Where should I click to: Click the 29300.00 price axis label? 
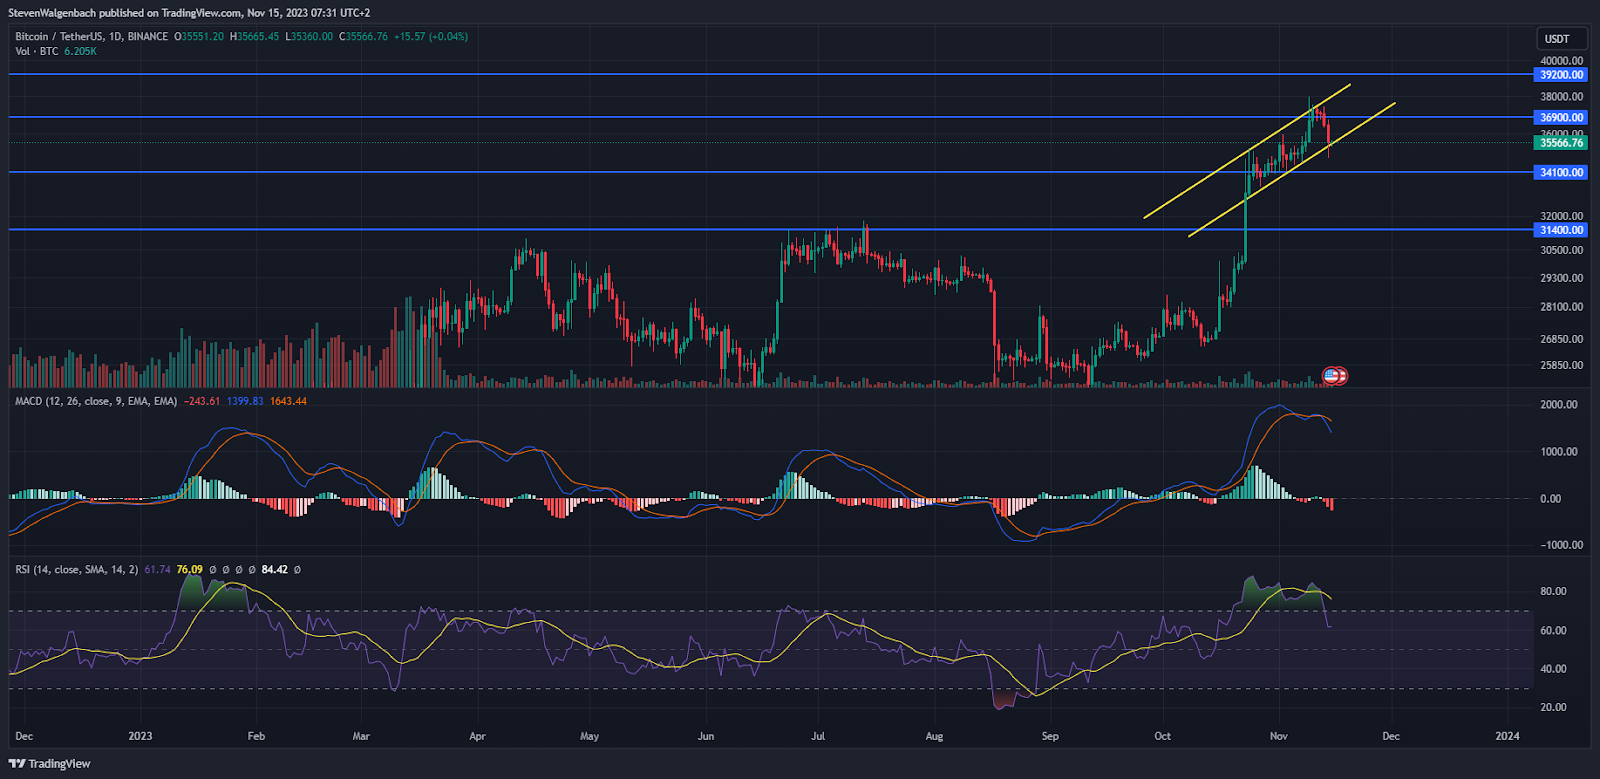(x=1561, y=278)
